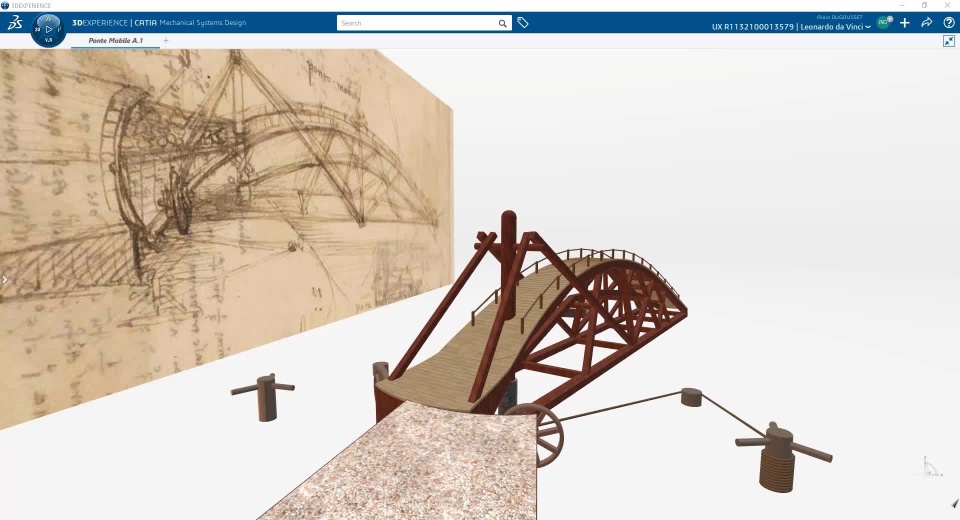Click the 3DEXPERIENCE title bar app icon

5,5
